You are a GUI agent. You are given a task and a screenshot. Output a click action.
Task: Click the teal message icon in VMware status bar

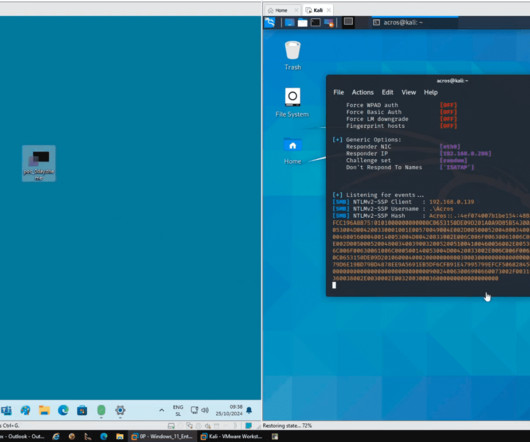[248, 425]
